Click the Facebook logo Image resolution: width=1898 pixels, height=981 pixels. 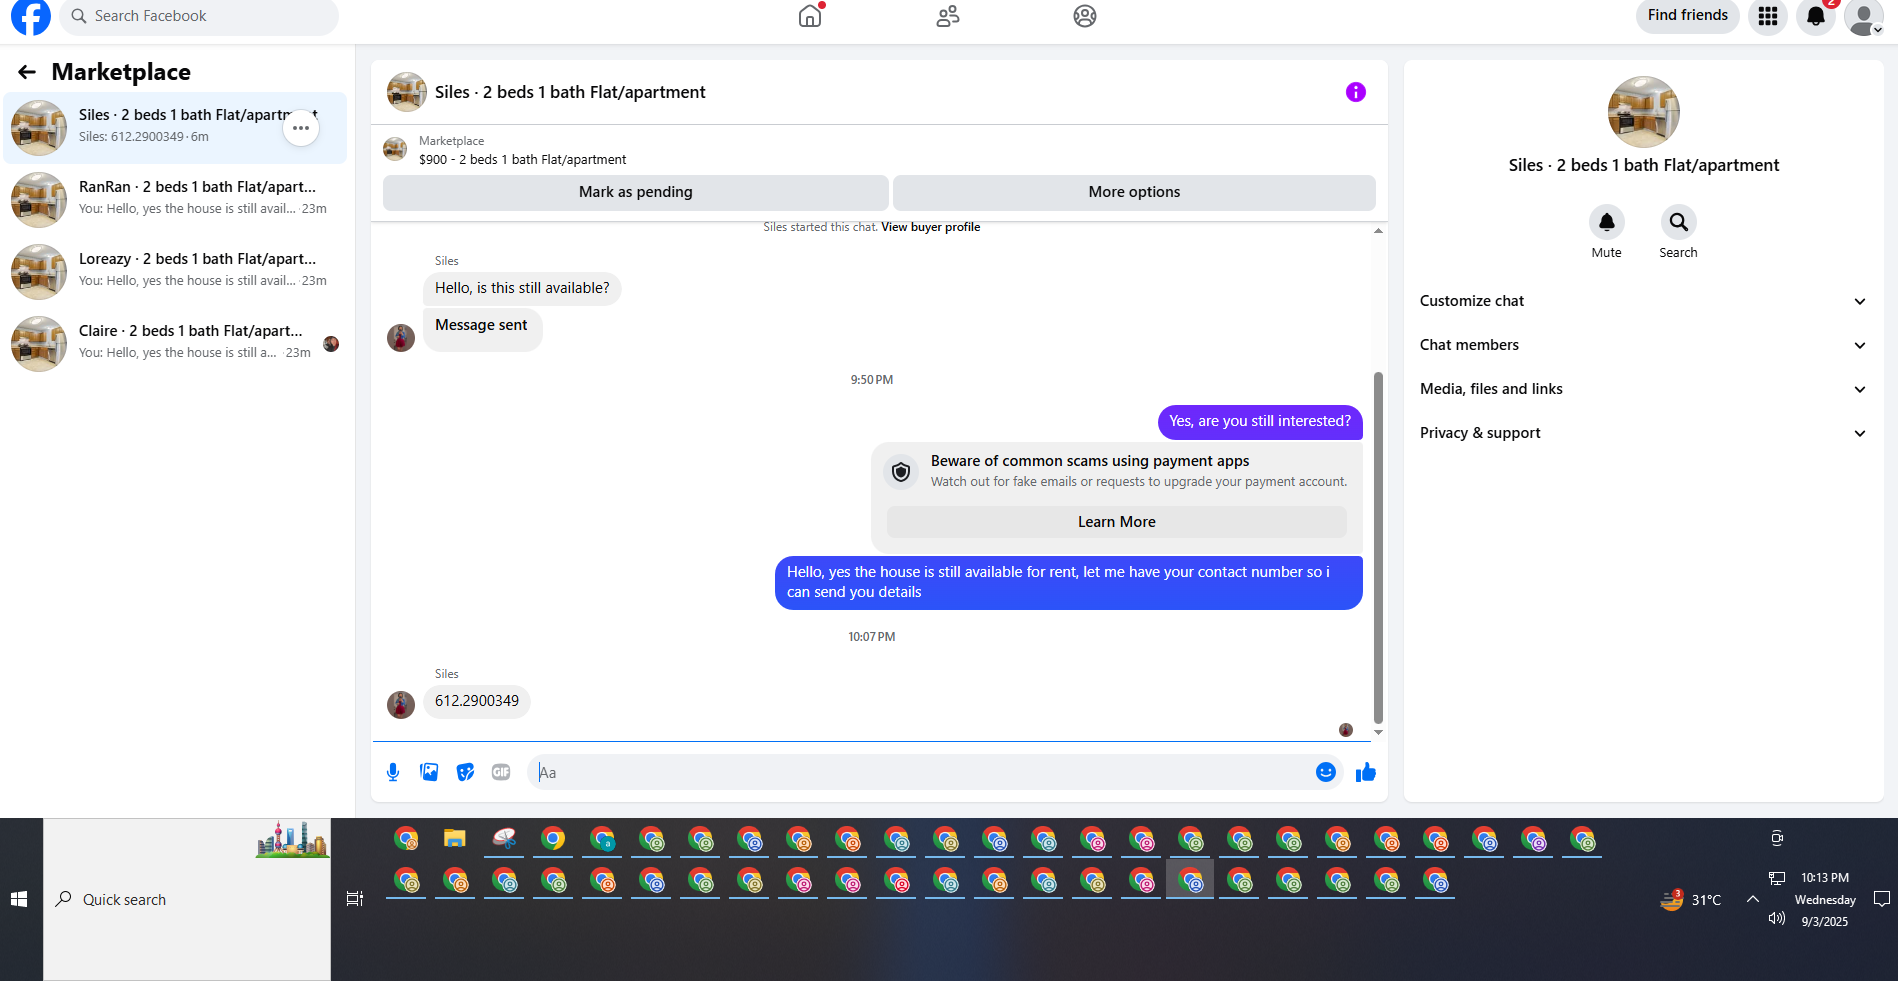click(x=31, y=16)
